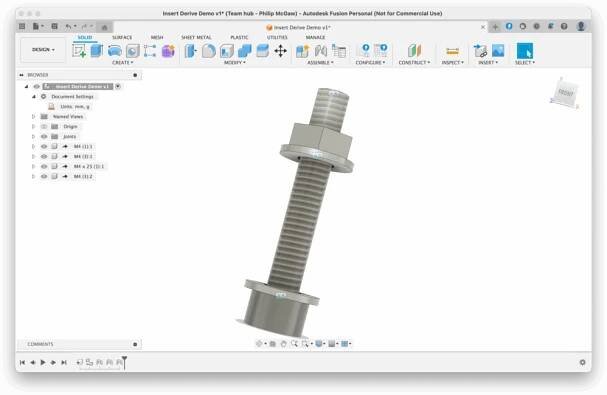Open the DESIGN workspace dropdown
The height and width of the screenshot is (395, 607).
[x=43, y=50]
